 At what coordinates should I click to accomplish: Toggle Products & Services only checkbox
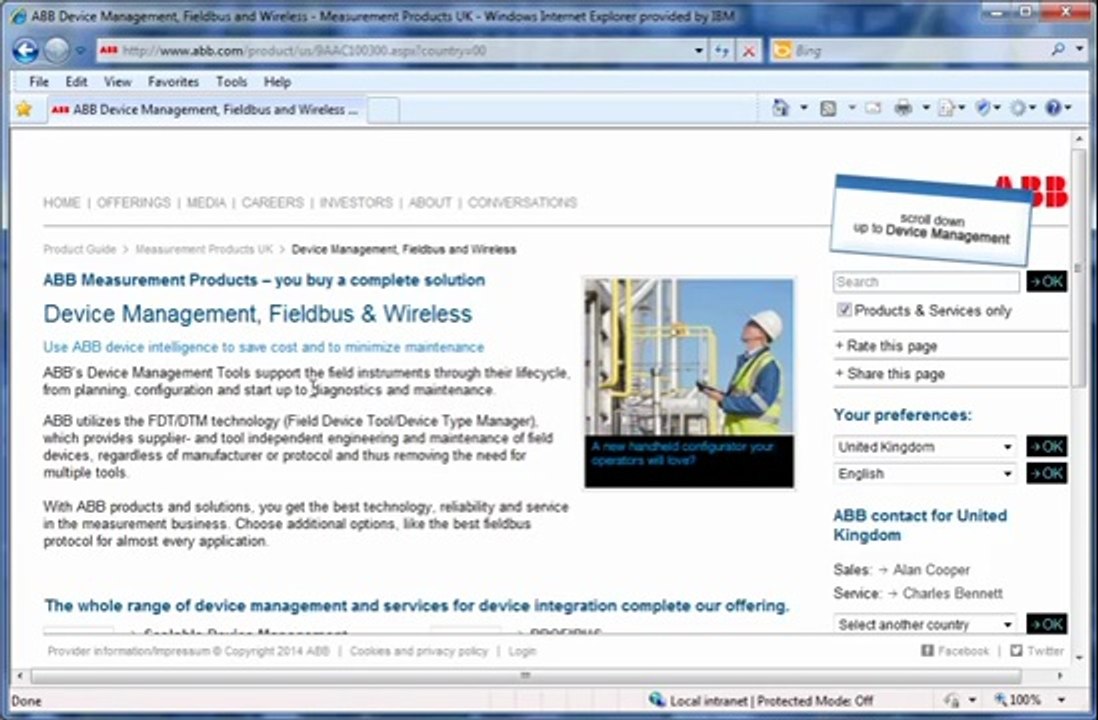click(x=844, y=310)
